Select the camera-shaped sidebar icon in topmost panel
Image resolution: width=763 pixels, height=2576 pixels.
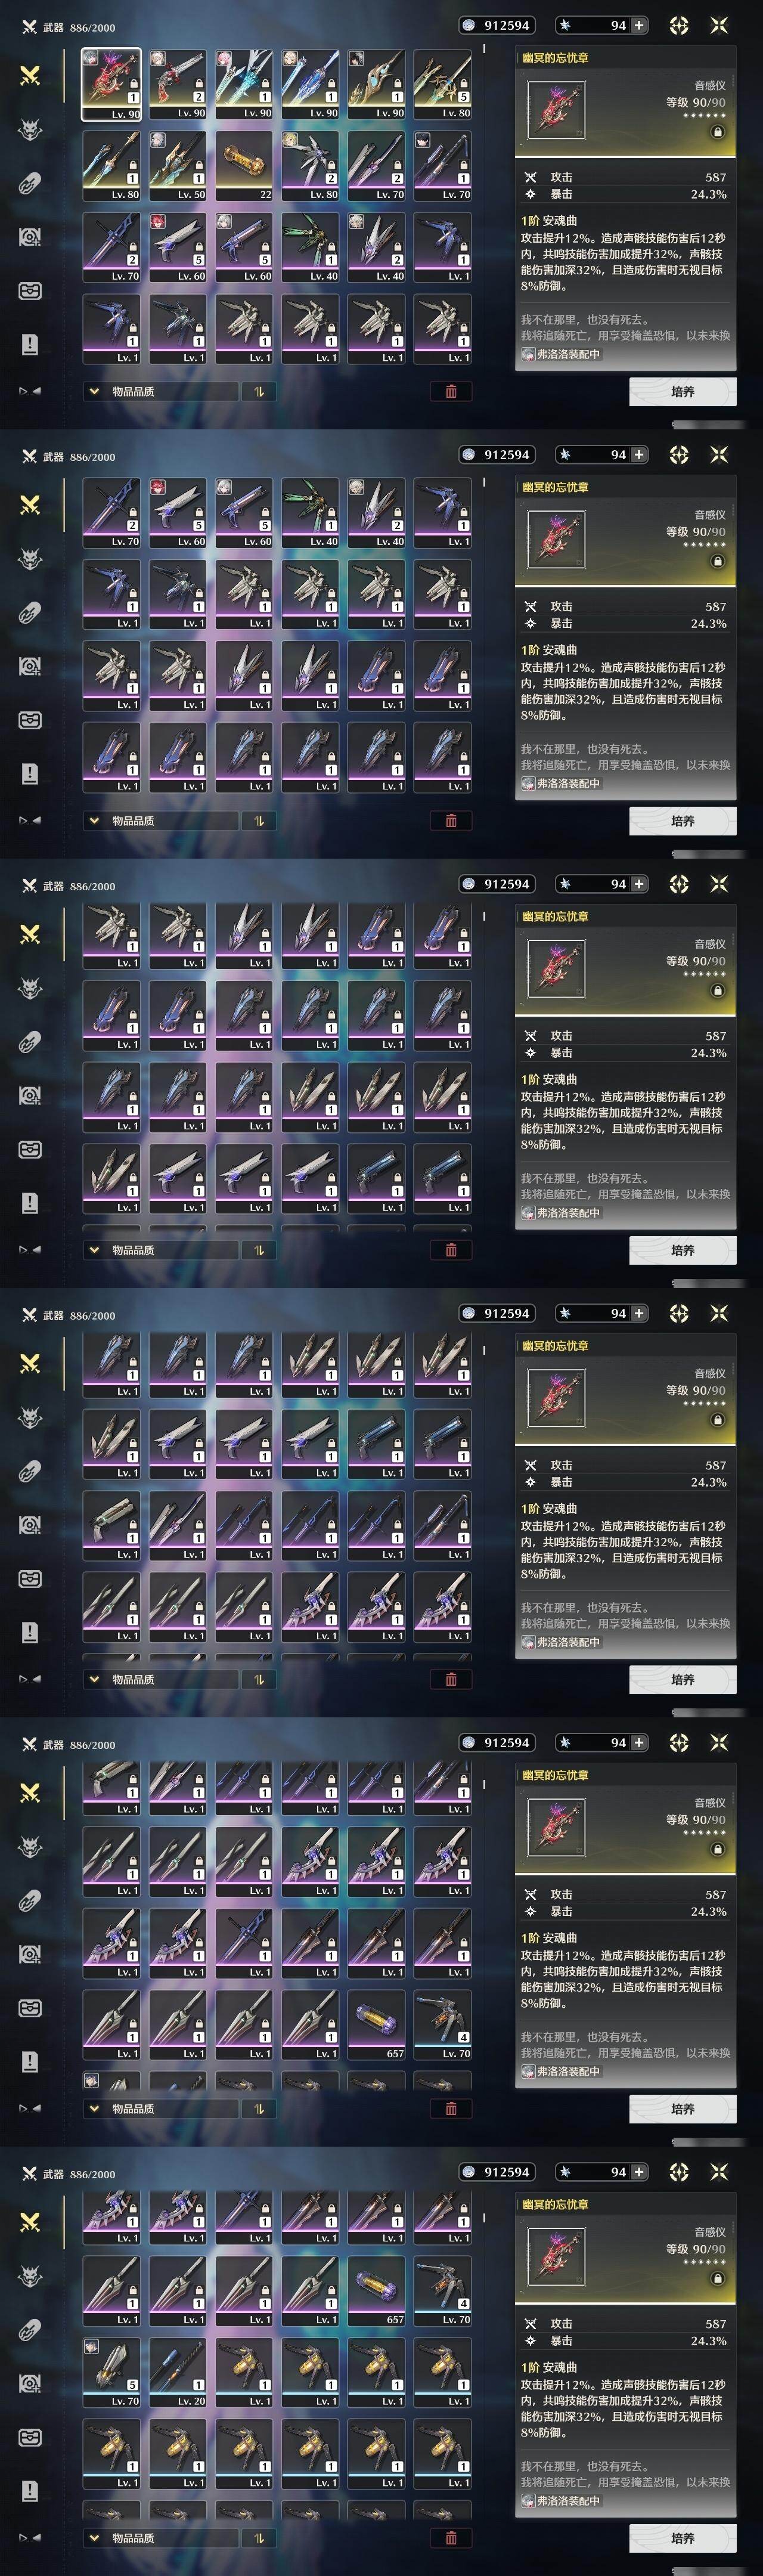click(x=30, y=237)
